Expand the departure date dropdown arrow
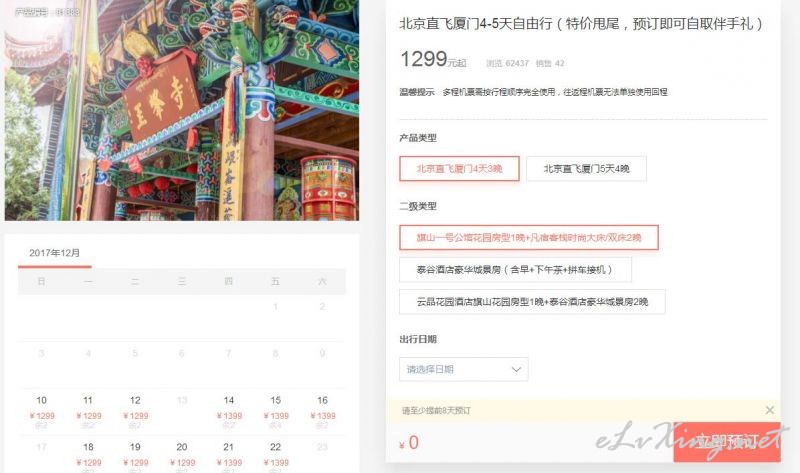The width and height of the screenshot is (800, 473). click(x=516, y=369)
